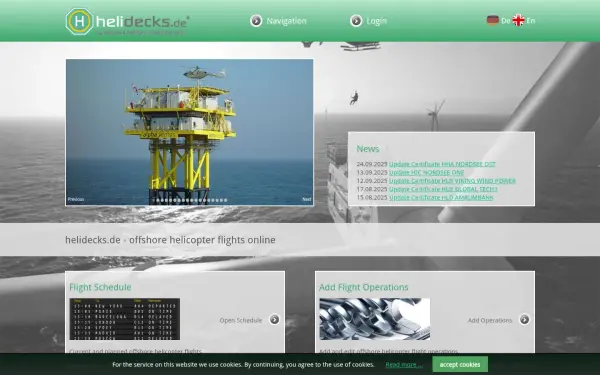Viewport: 600px width, 375px height.
Task: Click the Add Operations text link
Action: (x=490, y=320)
